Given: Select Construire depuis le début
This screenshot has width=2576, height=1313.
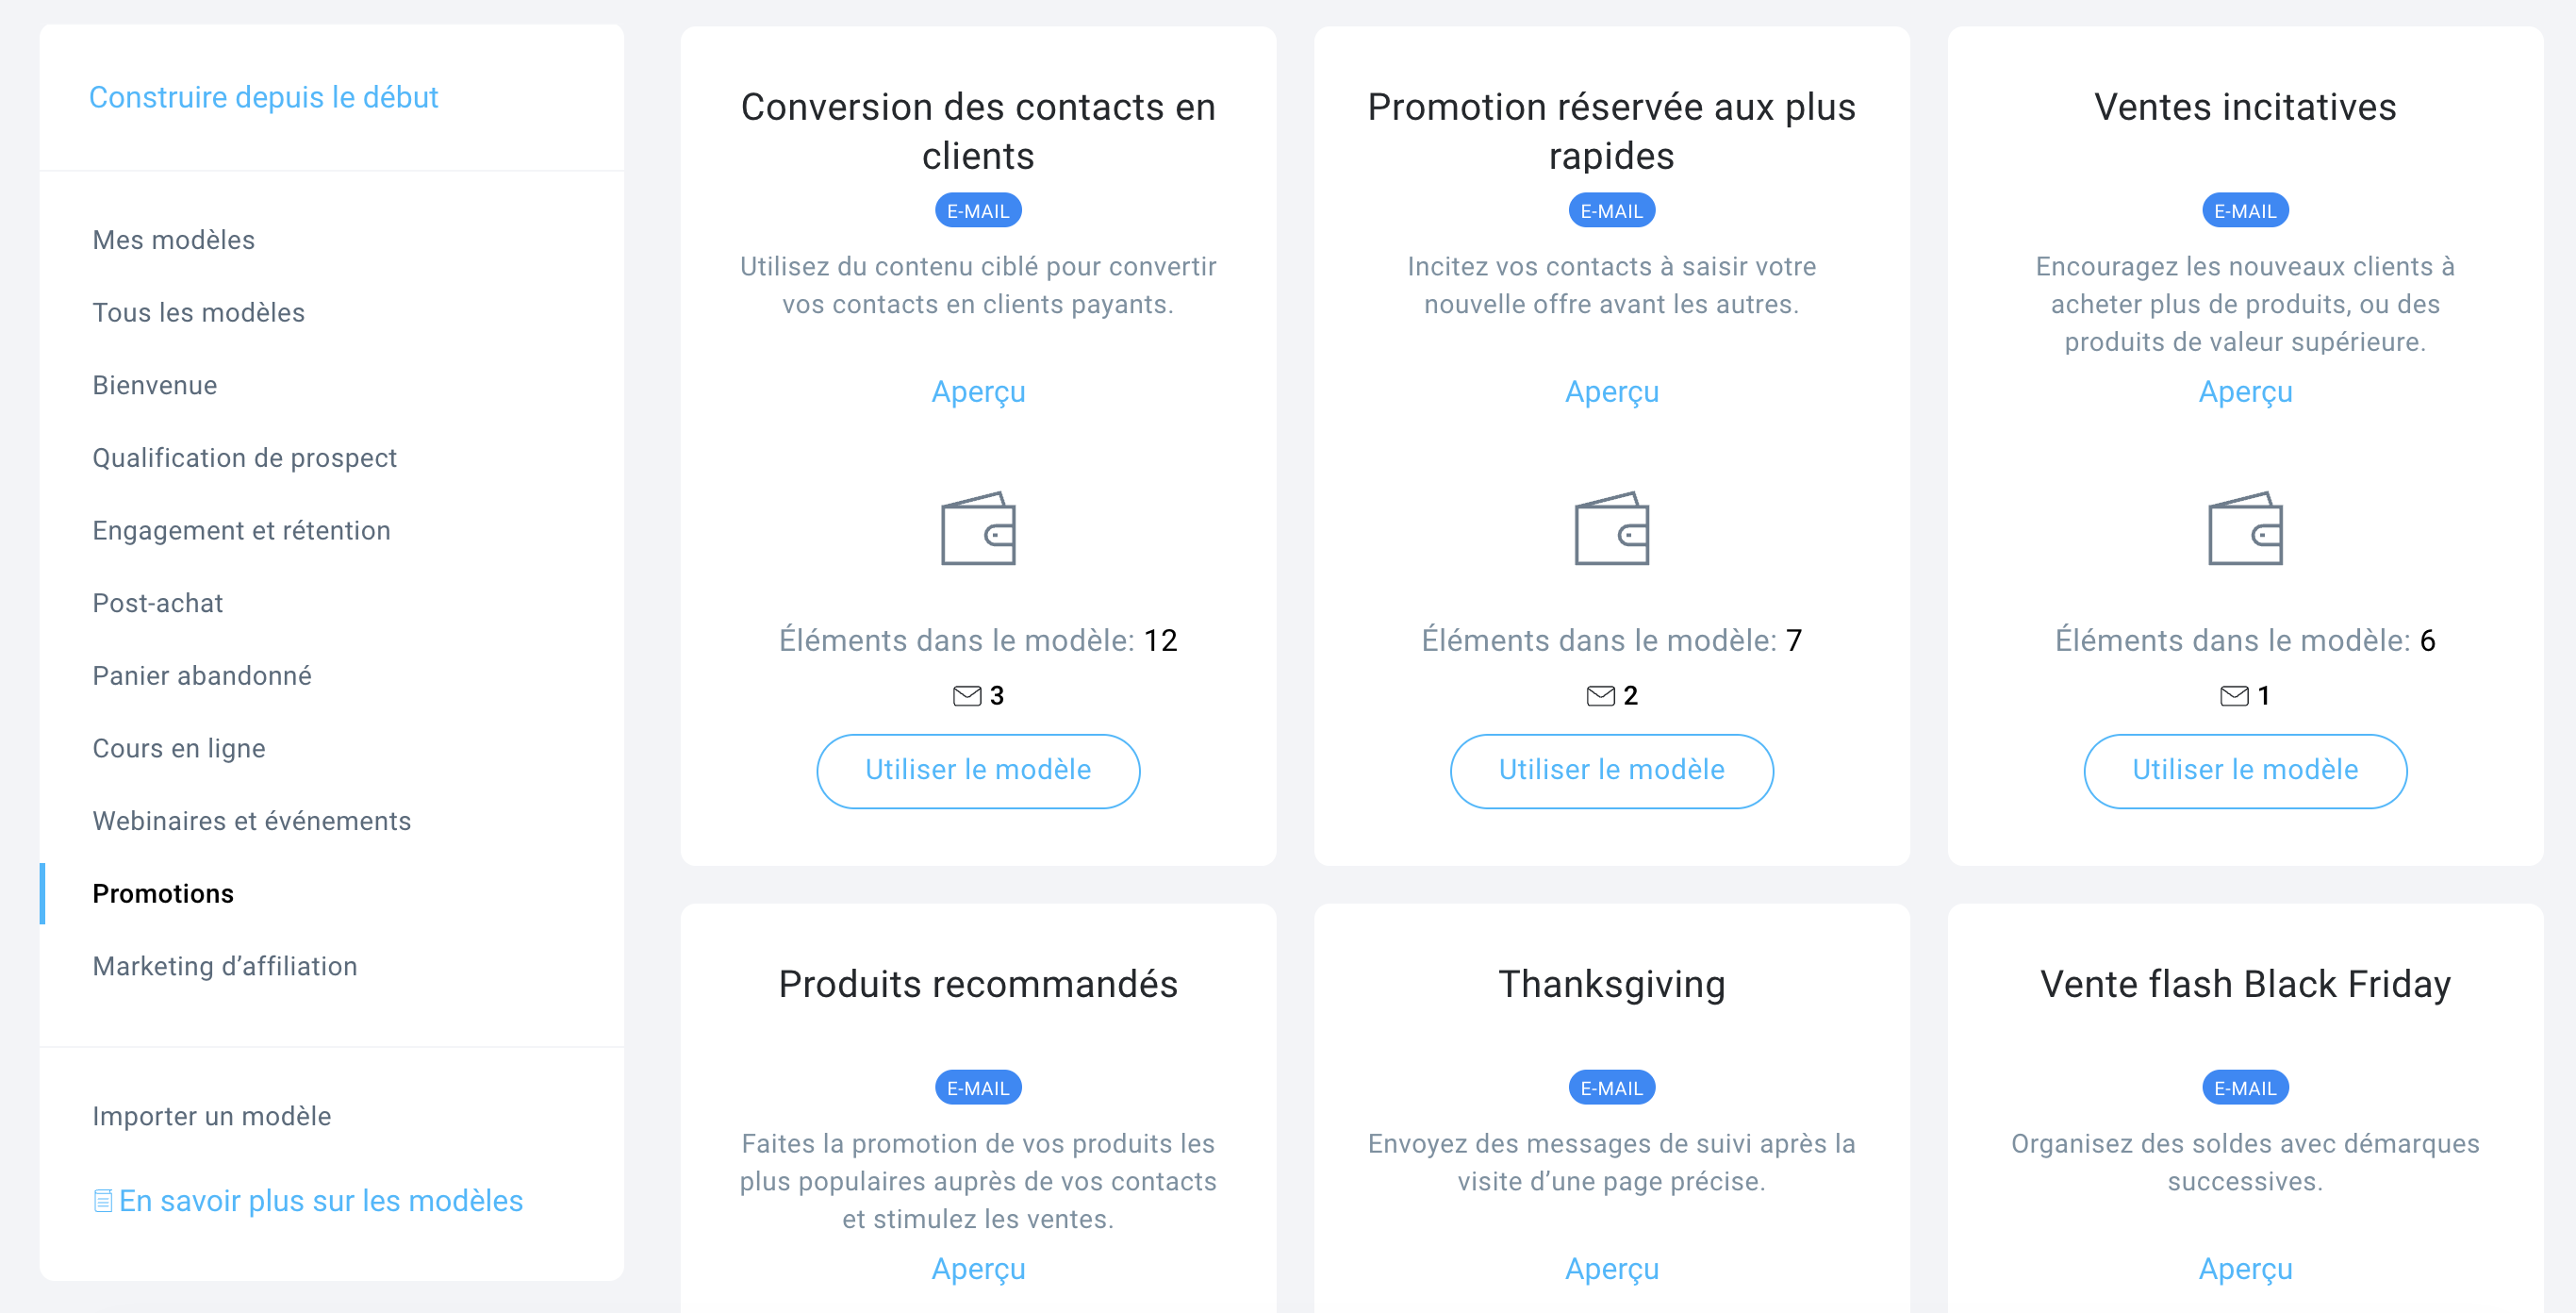Looking at the screenshot, I should [x=265, y=97].
